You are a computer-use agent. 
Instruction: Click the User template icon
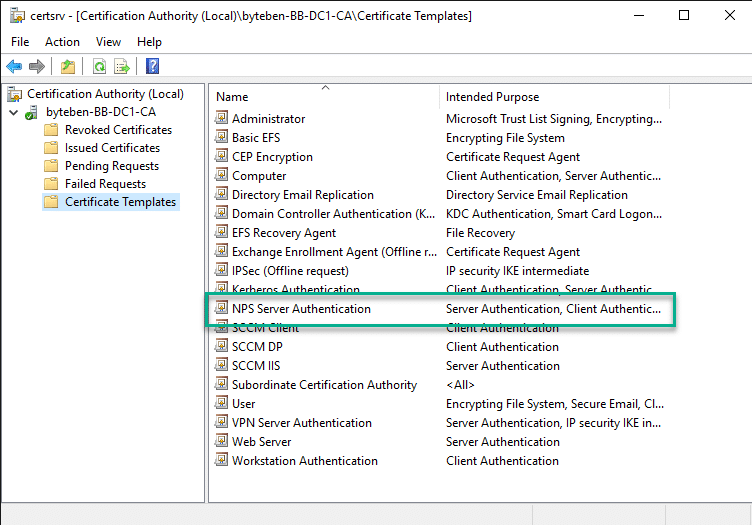point(221,403)
